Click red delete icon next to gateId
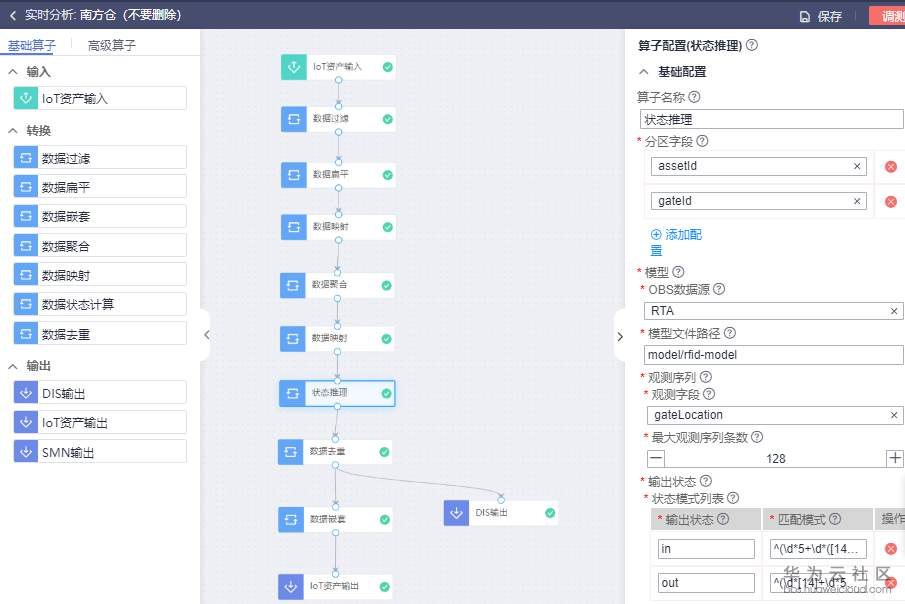The height and width of the screenshot is (604, 905). [891, 202]
